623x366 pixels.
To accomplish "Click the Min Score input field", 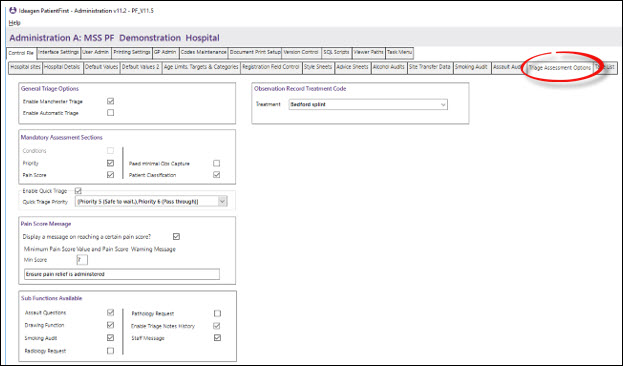I will pos(82,260).
